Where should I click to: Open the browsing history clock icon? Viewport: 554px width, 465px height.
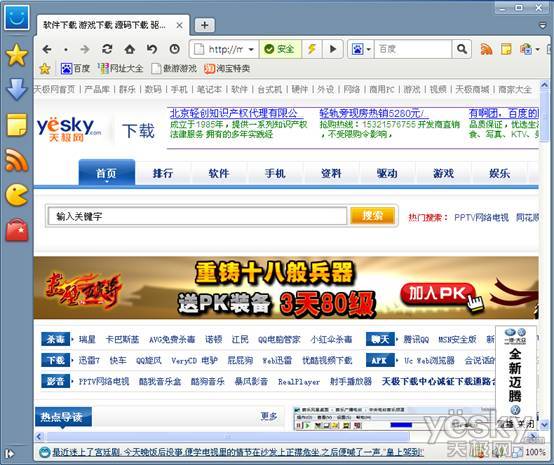point(175,49)
